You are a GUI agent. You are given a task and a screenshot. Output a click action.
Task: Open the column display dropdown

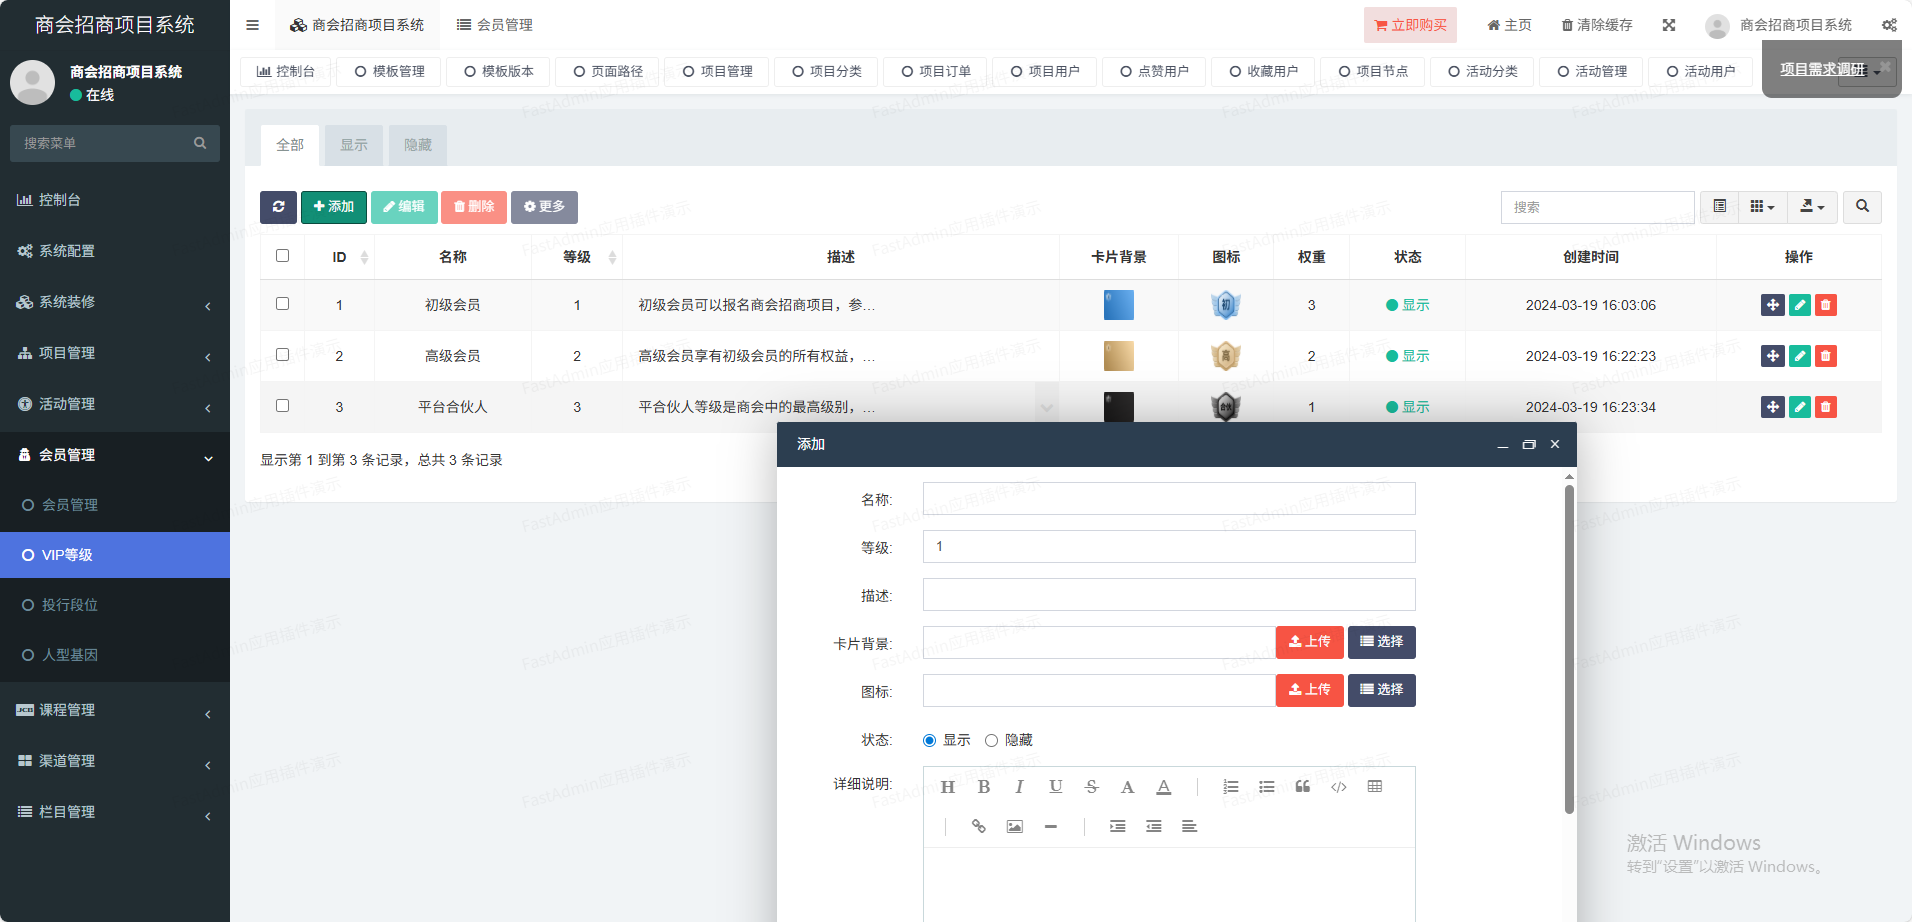point(1762,207)
